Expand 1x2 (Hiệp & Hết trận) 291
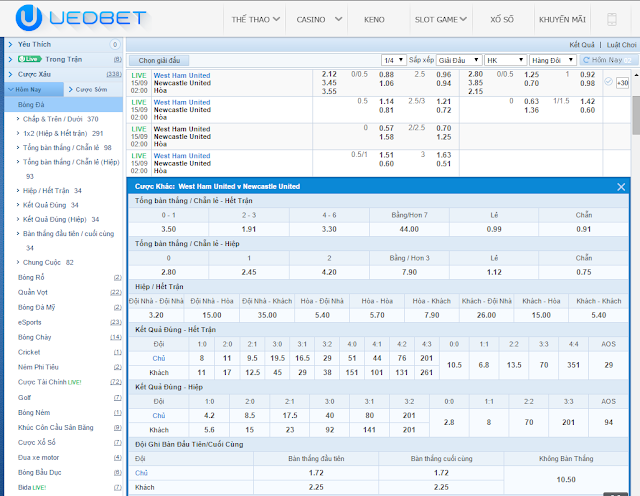This screenshot has width=640, height=496. pyautogui.click(x=63, y=133)
